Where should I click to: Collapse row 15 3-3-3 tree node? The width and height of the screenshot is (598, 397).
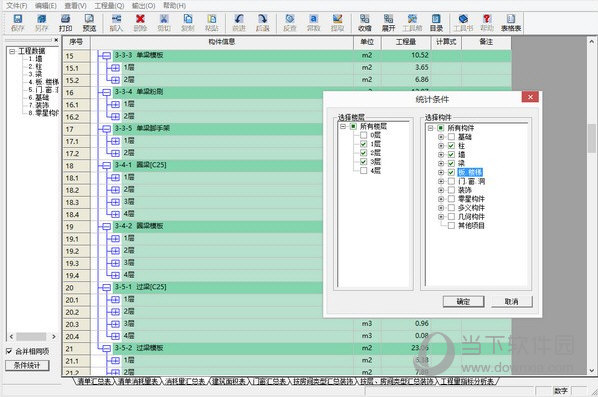coord(106,56)
